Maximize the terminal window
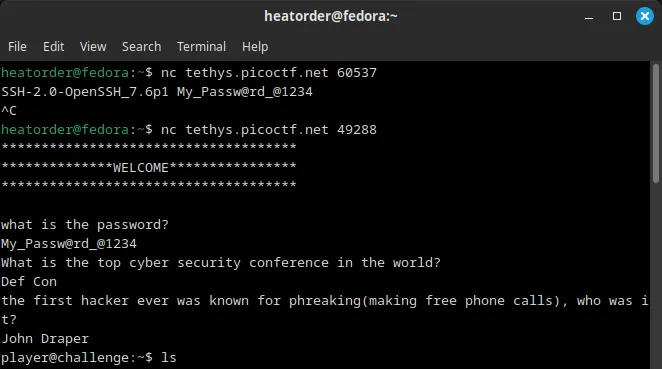Screen dimensions: 662x369 [617, 16]
